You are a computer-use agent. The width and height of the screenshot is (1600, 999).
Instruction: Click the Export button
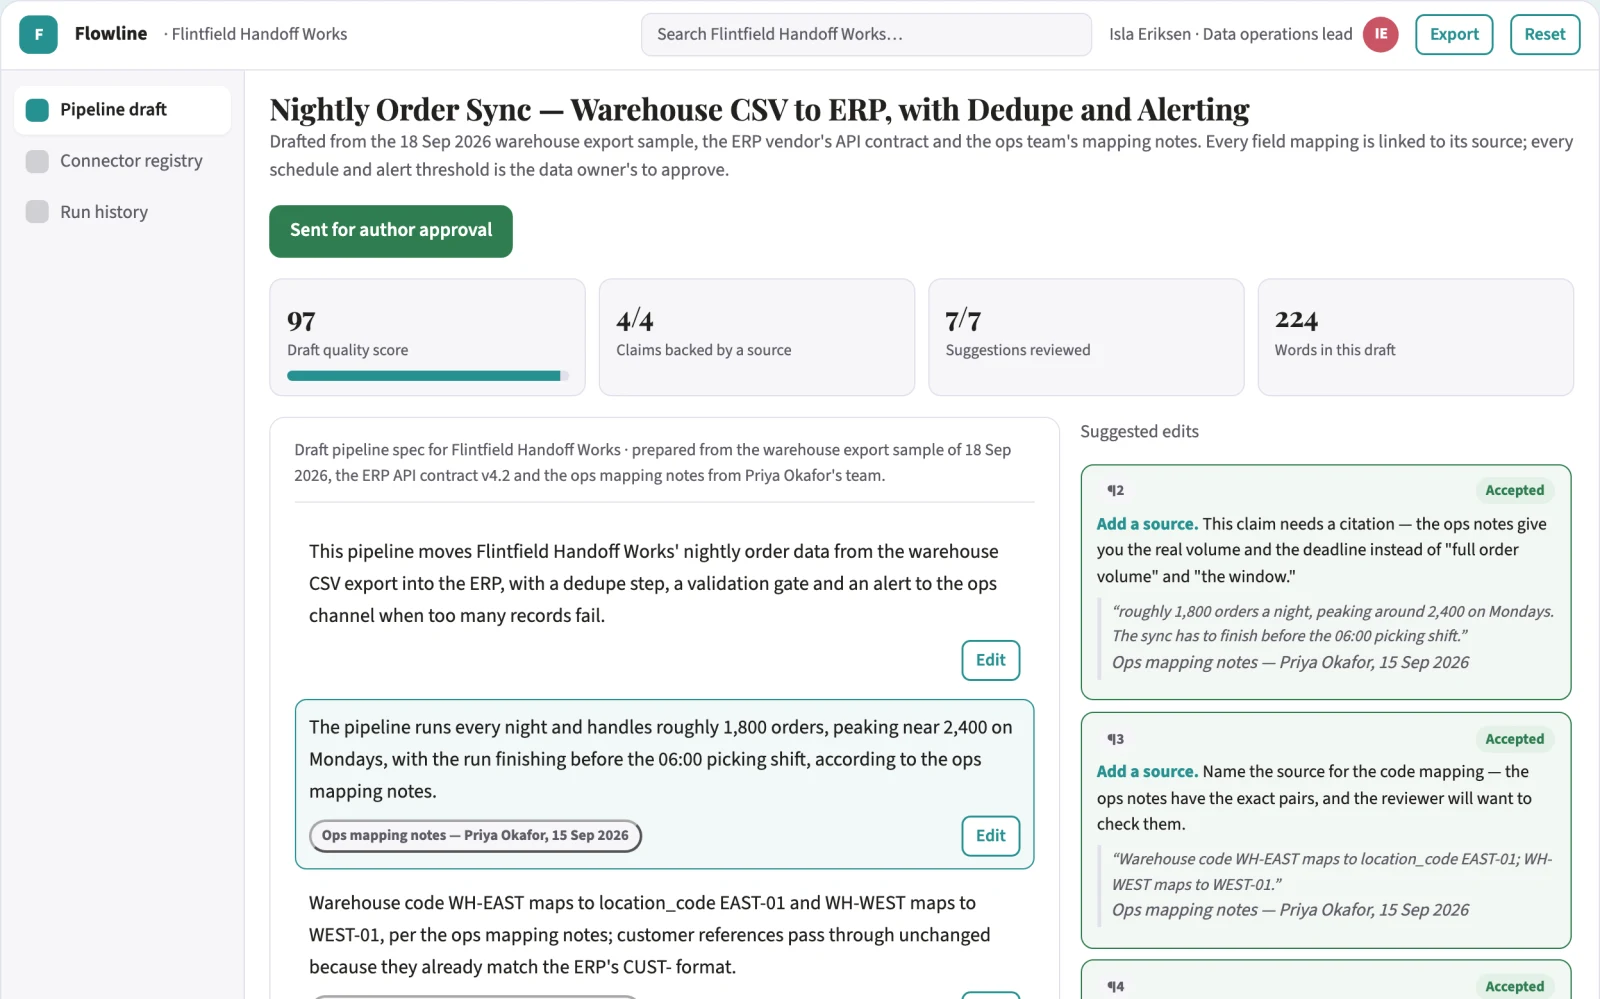1454,34
